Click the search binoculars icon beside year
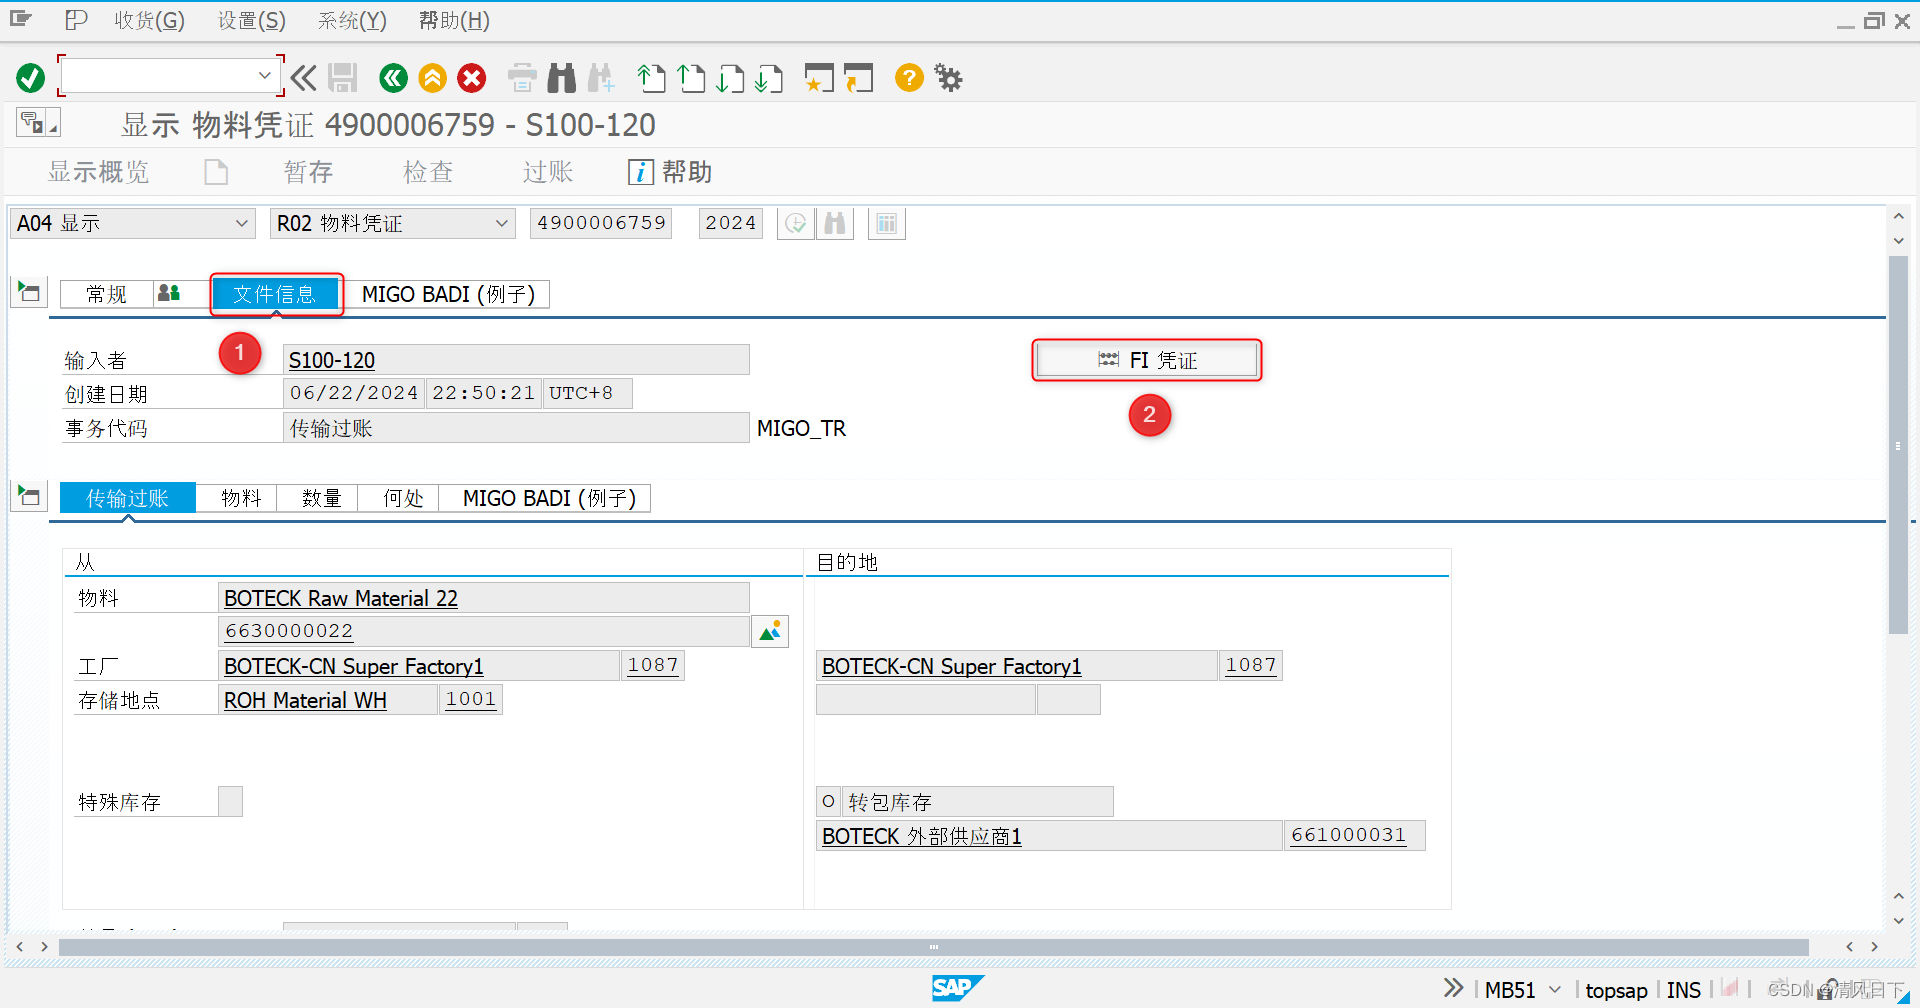The image size is (1920, 1008). pos(835,223)
